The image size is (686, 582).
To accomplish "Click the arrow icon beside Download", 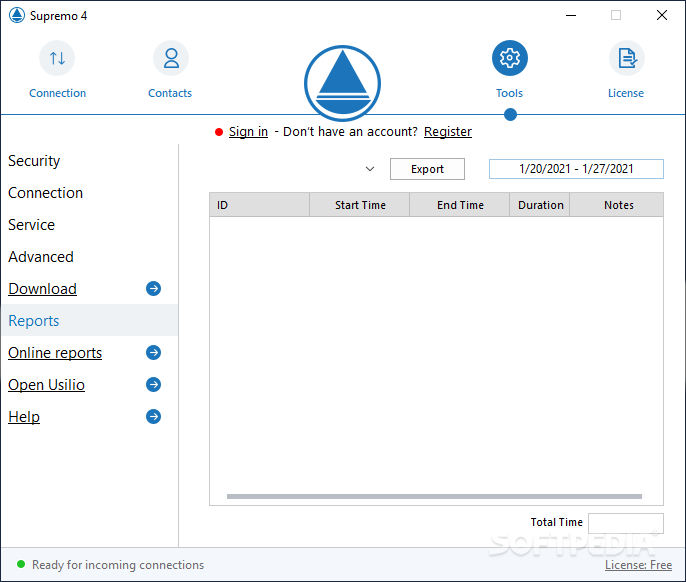I will point(153,288).
